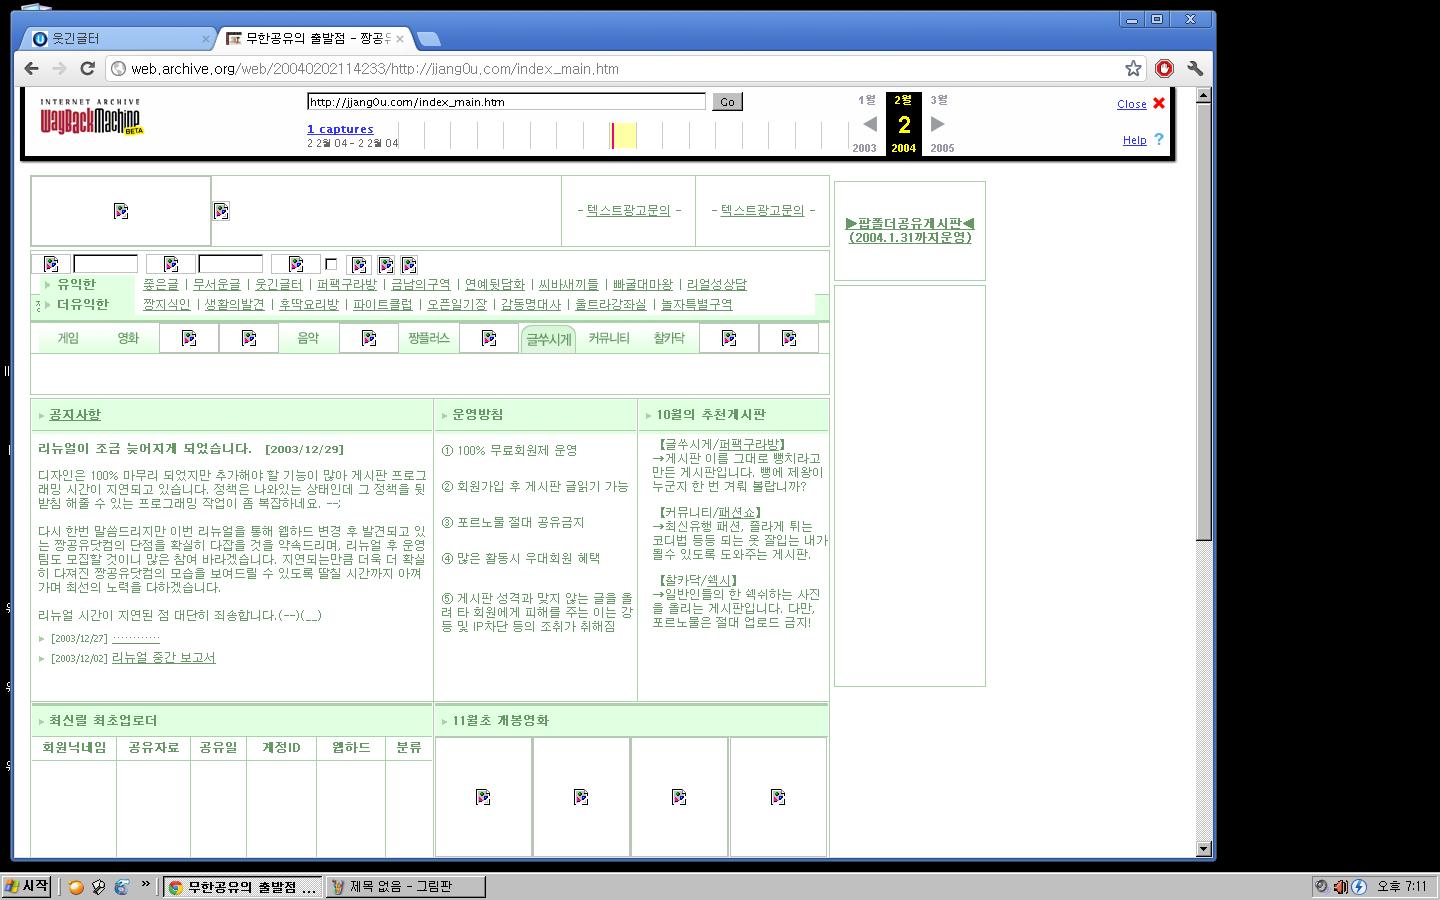This screenshot has width=1440, height=900.
Task: Jump to the year 2005 in the Wayback toolbar
Action: pyautogui.click(x=942, y=148)
